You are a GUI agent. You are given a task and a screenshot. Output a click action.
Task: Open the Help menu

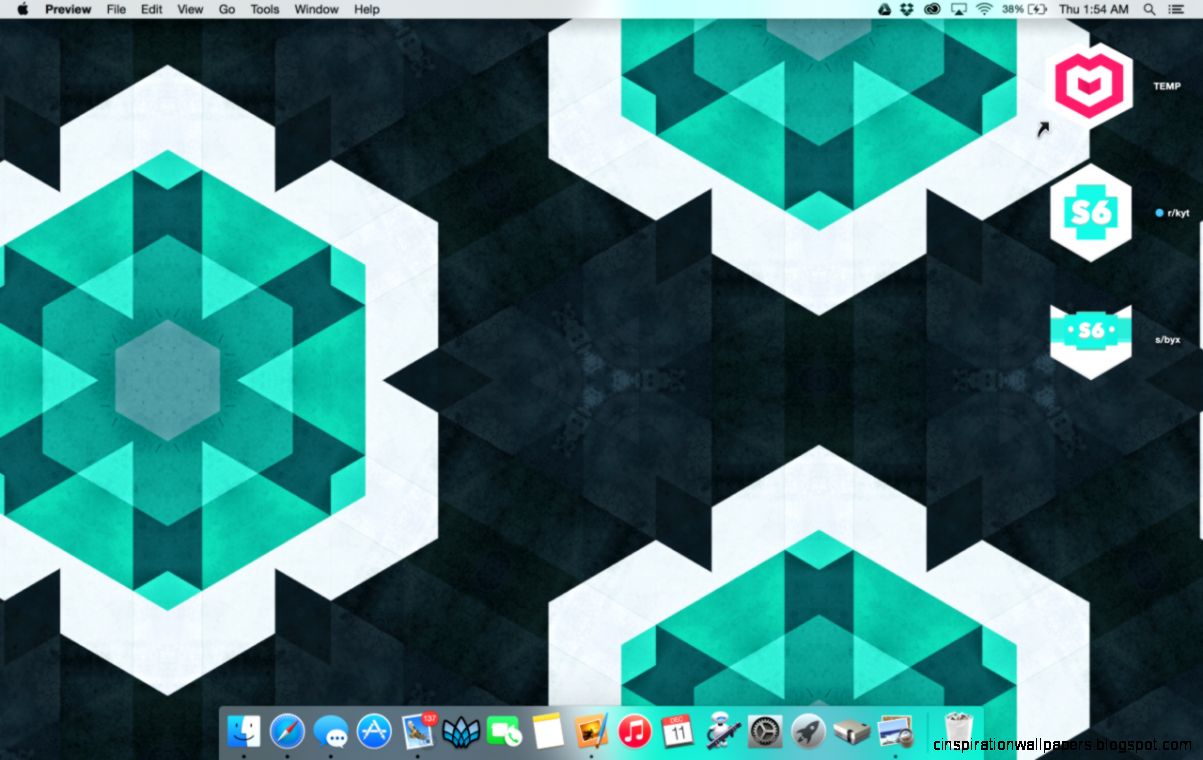pyautogui.click(x=367, y=9)
